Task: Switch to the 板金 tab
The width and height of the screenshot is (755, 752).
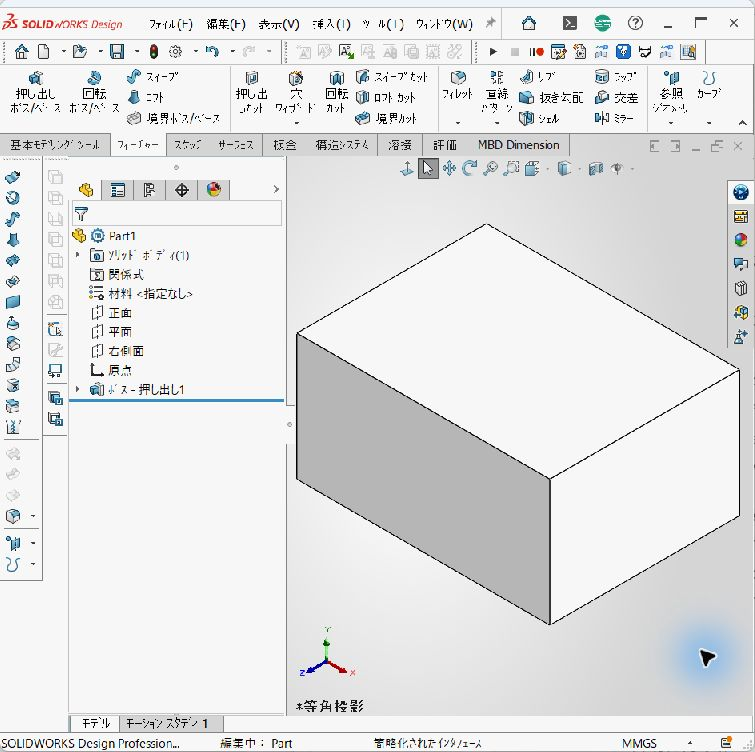Action: click(285, 145)
